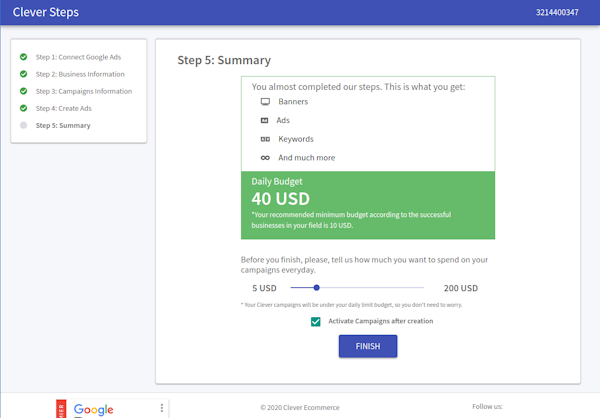Screen dimensions: 600x418
Task: Click the FINISH button
Action: 368,346
